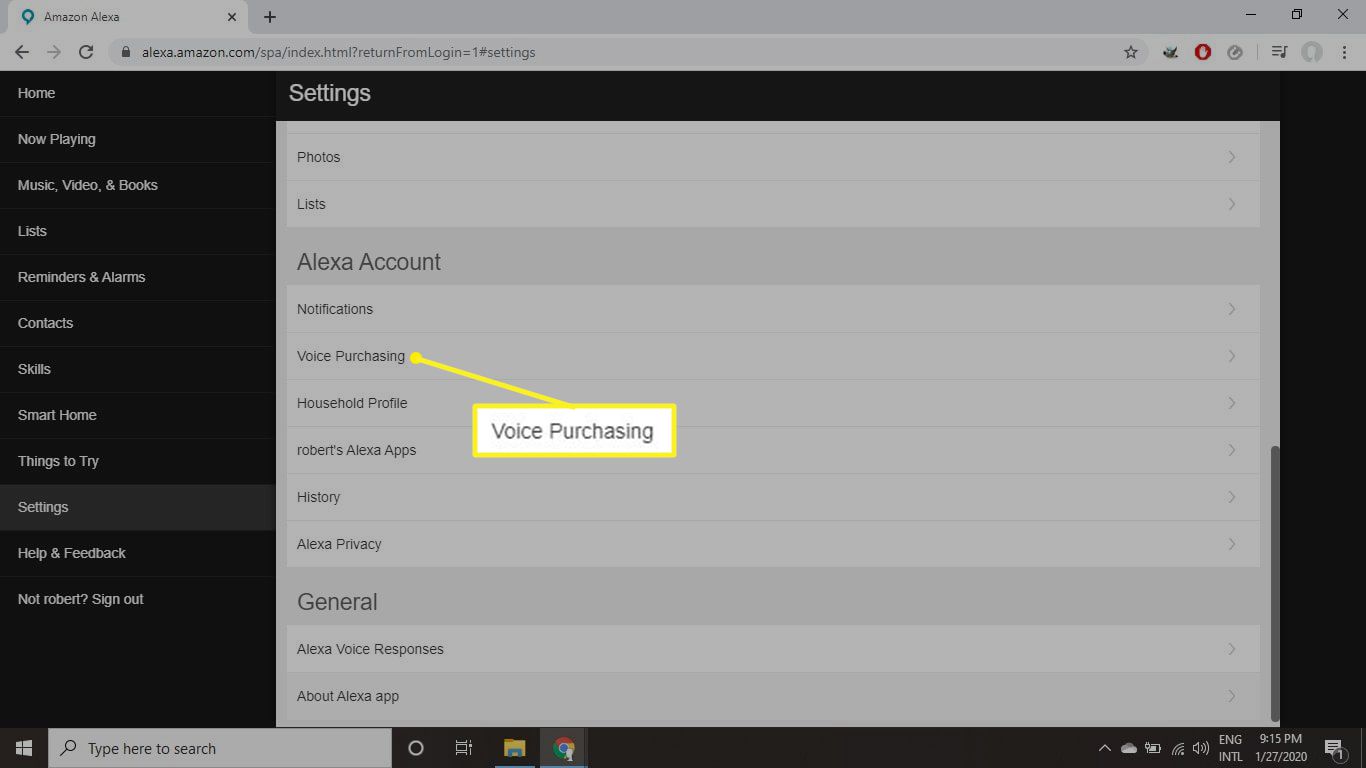Open the Wi-Fi network tray icon

[x=1178, y=748]
